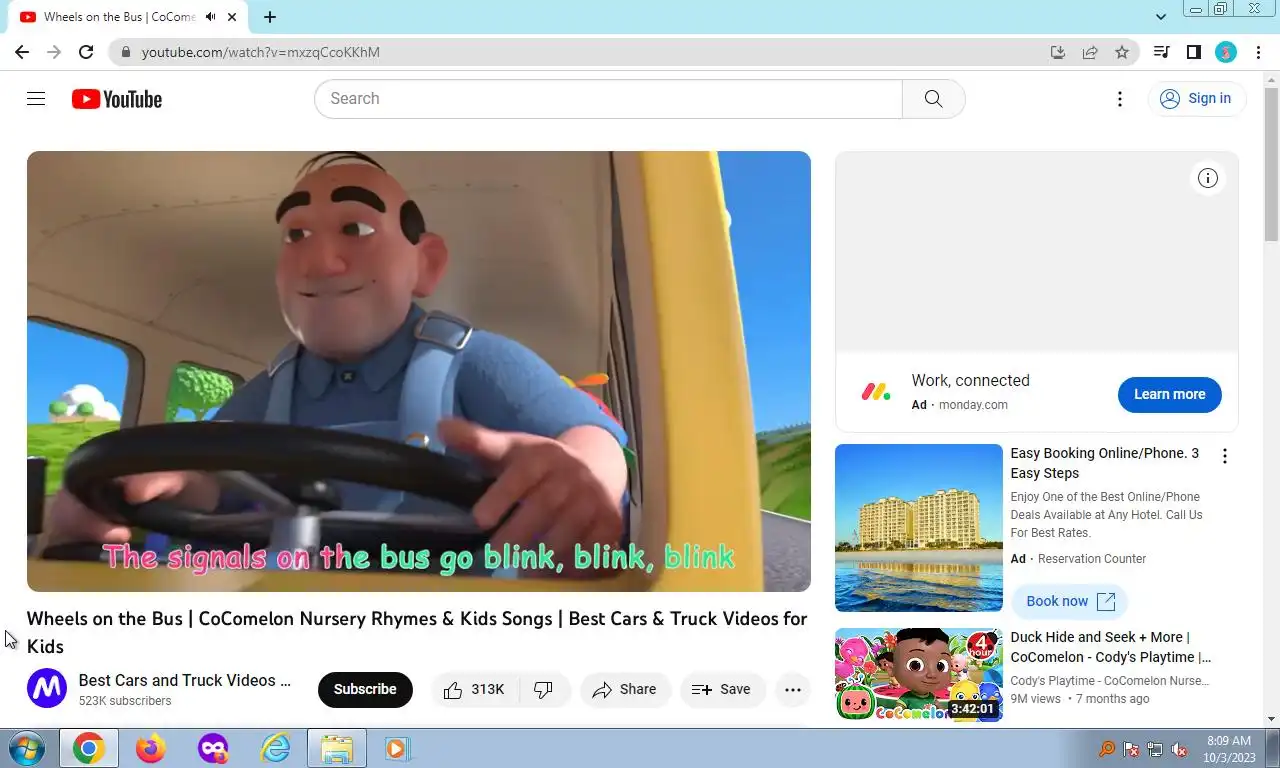Open Cody's Playtime channel name
Image resolution: width=1280 pixels, height=768 pixels.
click(x=1110, y=681)
